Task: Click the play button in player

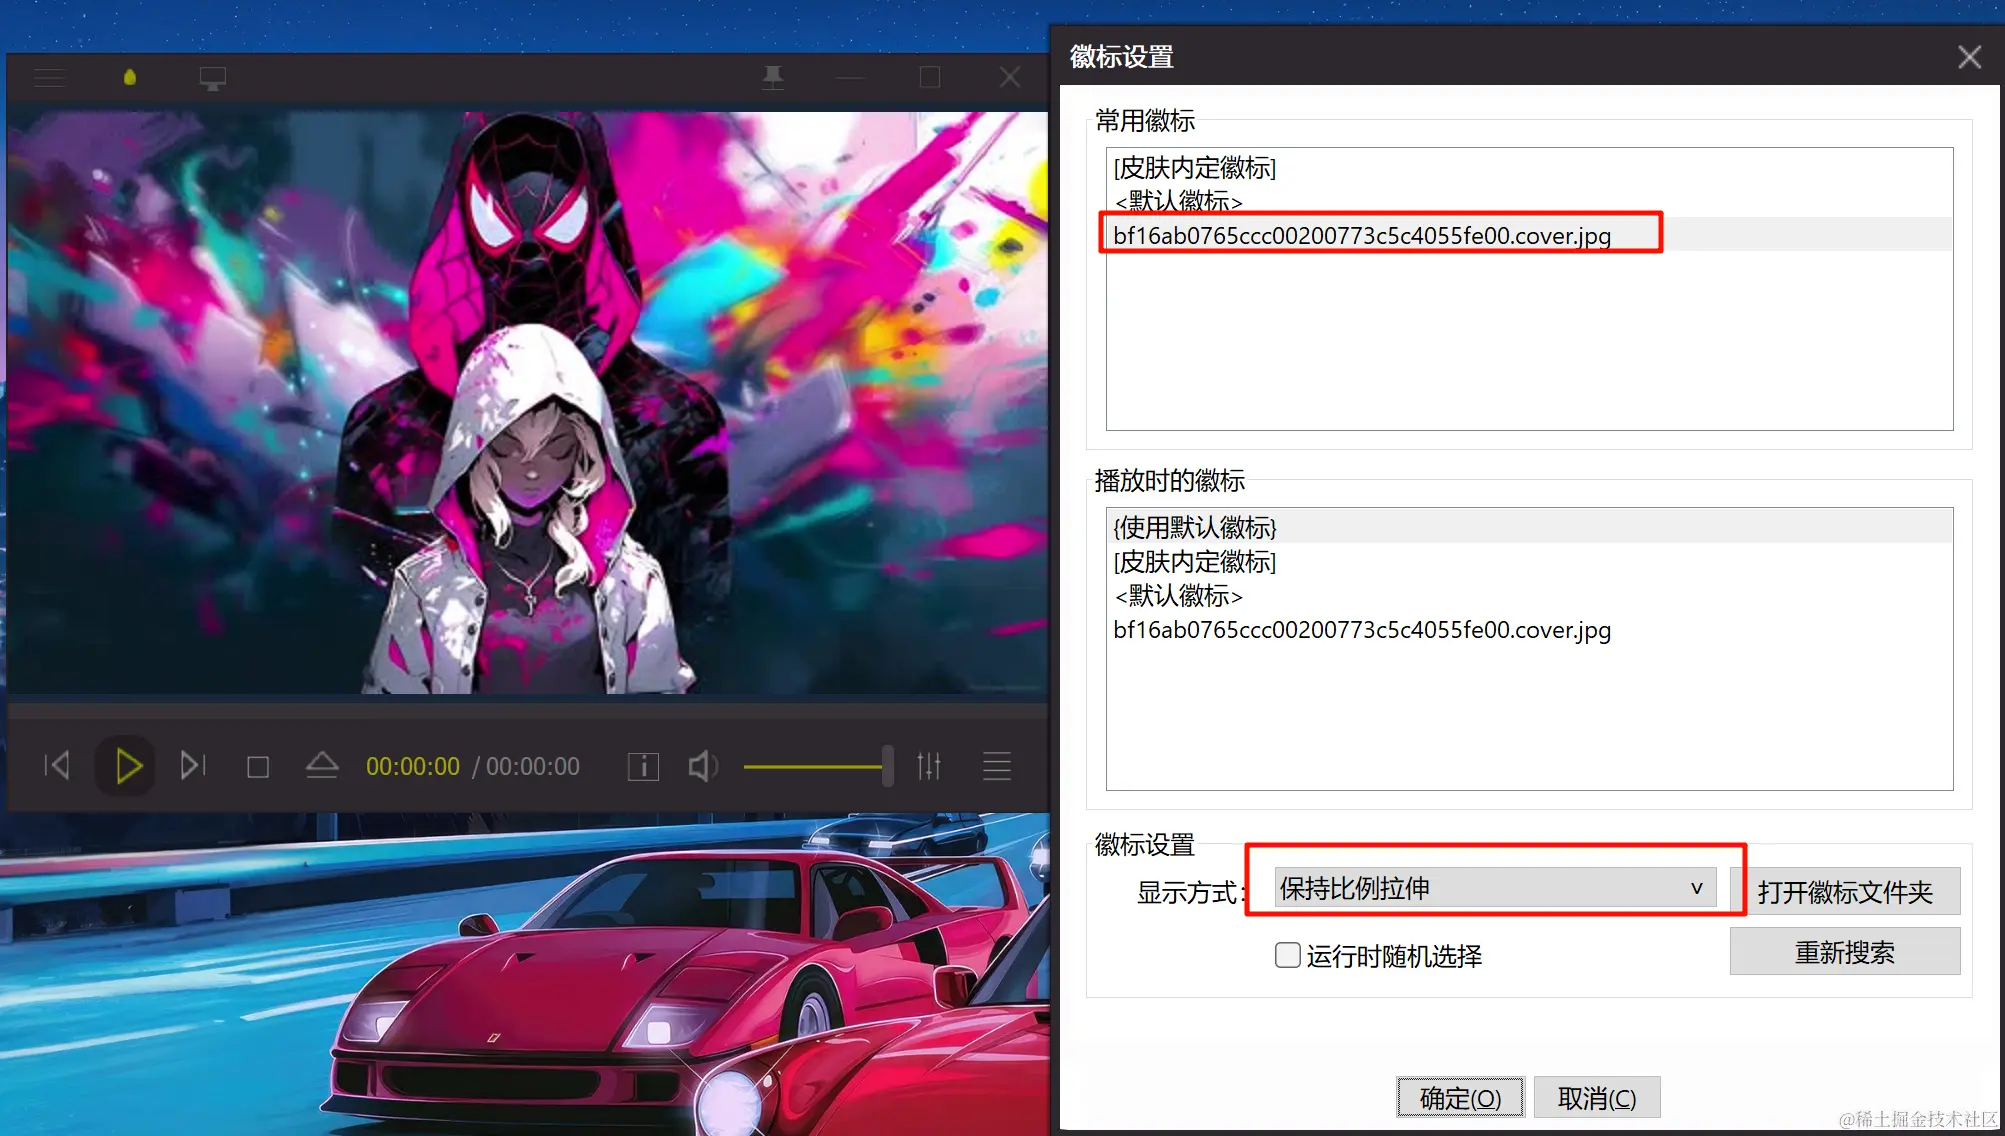Action: (127, 767)
